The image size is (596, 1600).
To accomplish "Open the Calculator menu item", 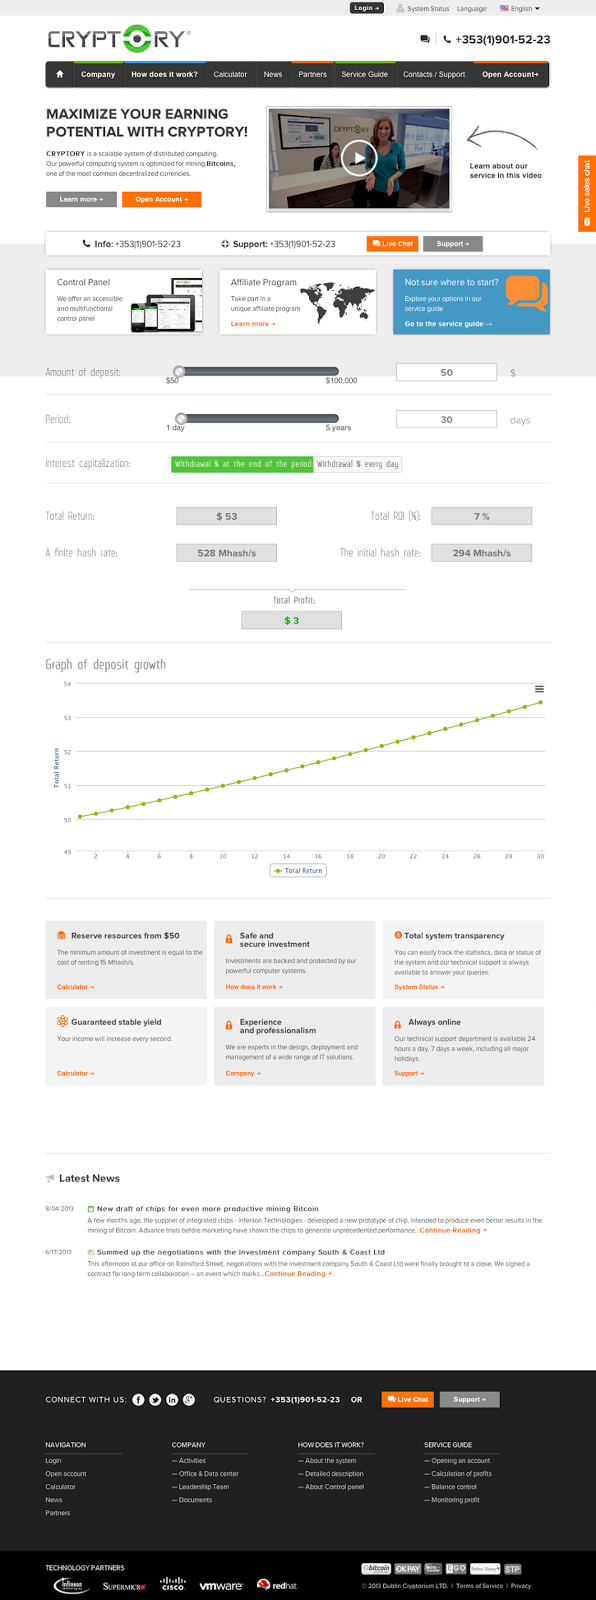I will tap(230, 74).
